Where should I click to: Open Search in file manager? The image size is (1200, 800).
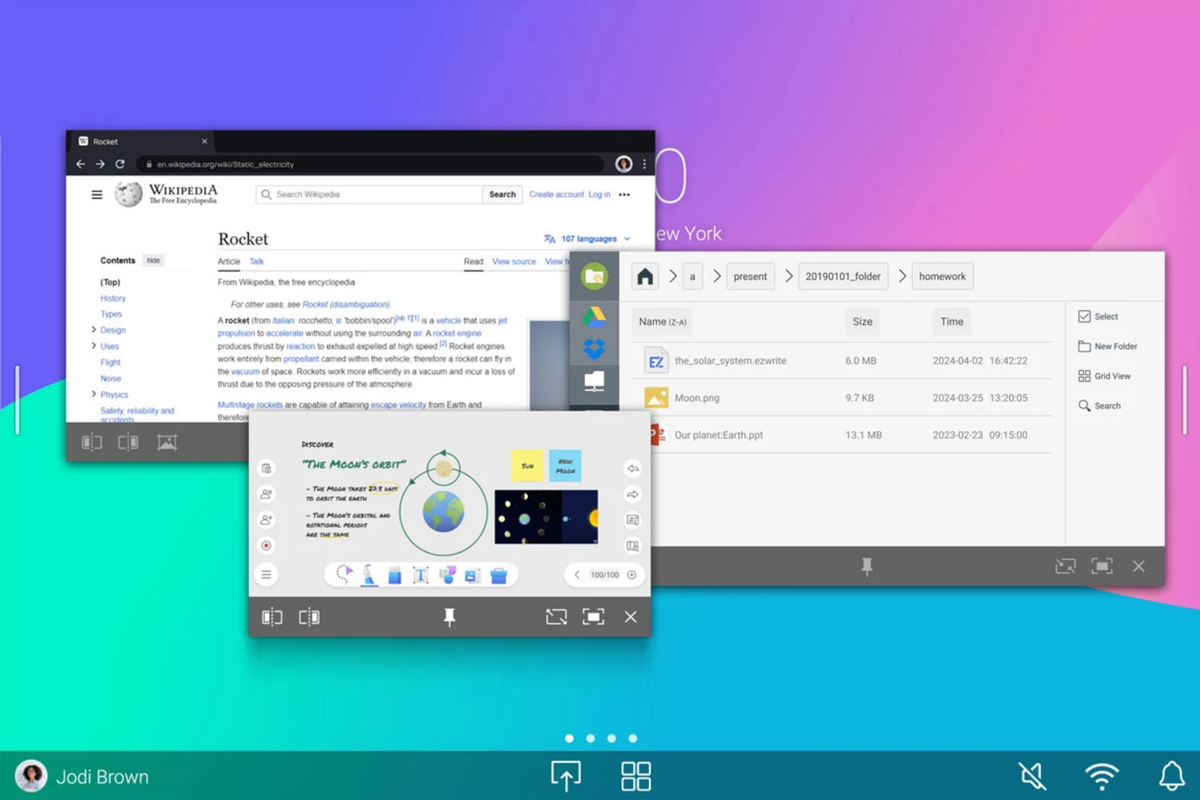click(x=1100, y=406)
